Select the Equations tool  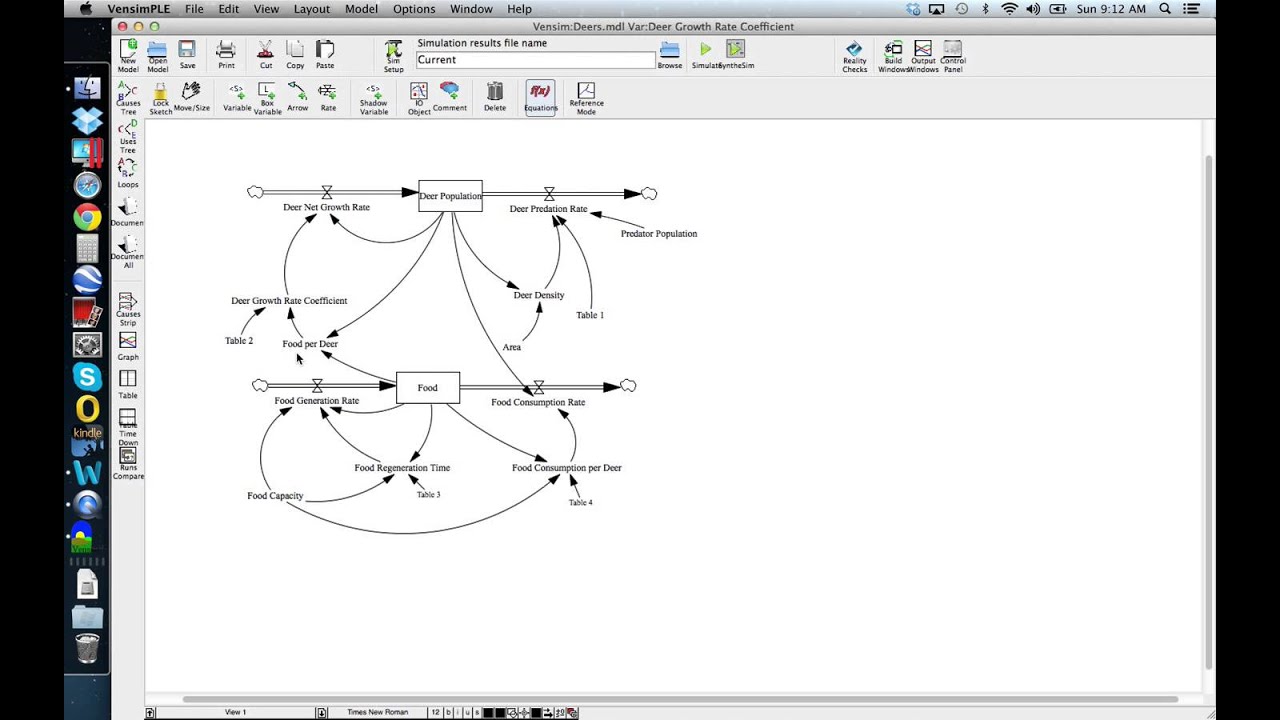click(540, 97)
